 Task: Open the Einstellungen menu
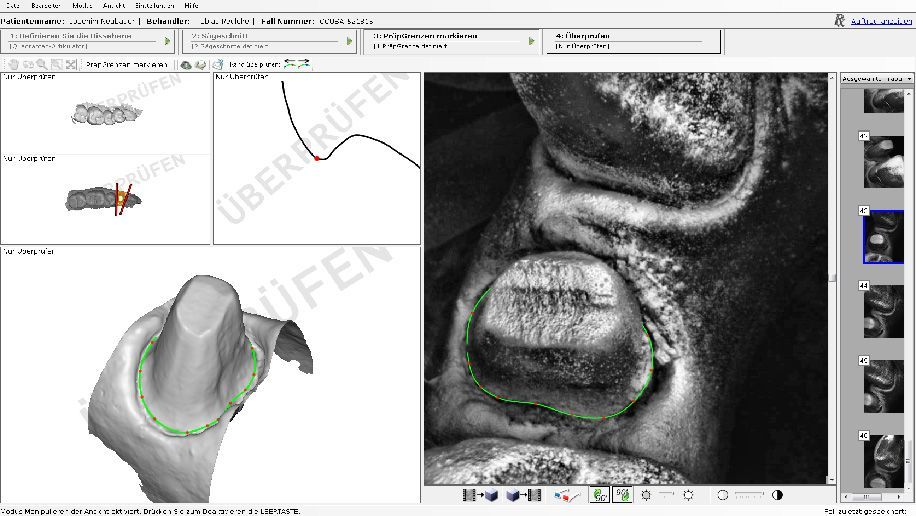tap(155, 5)
